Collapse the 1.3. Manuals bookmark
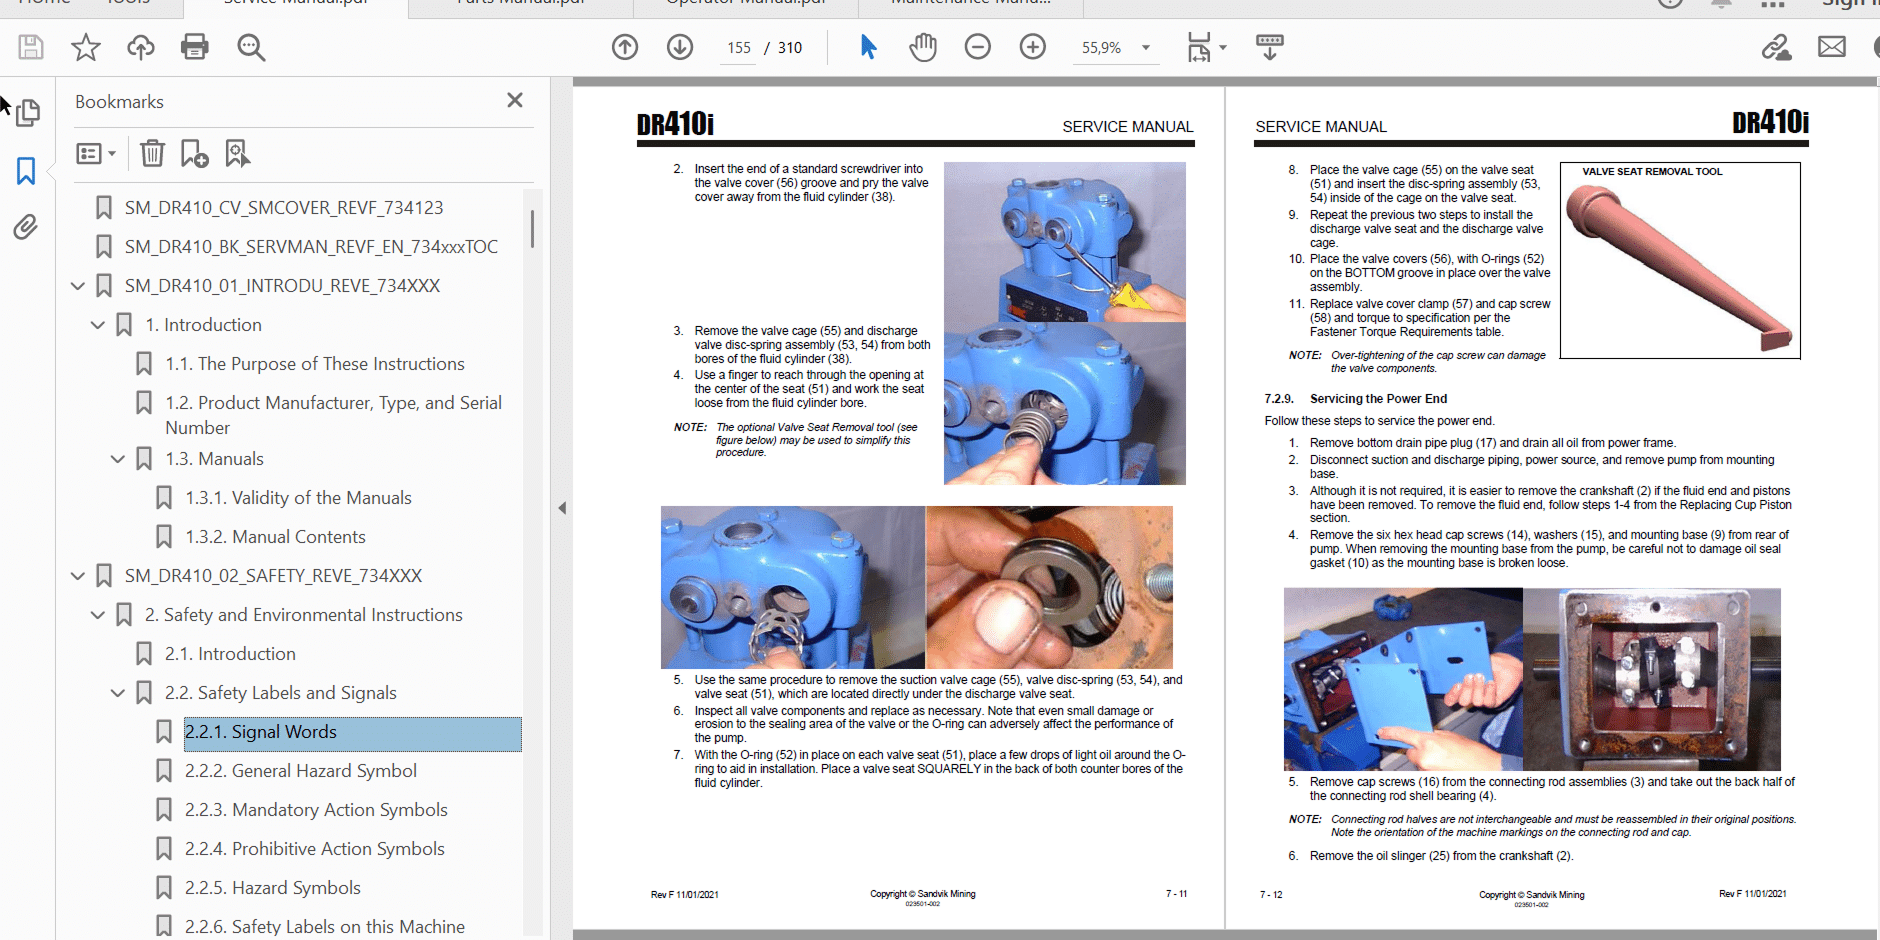 point(118,459)
